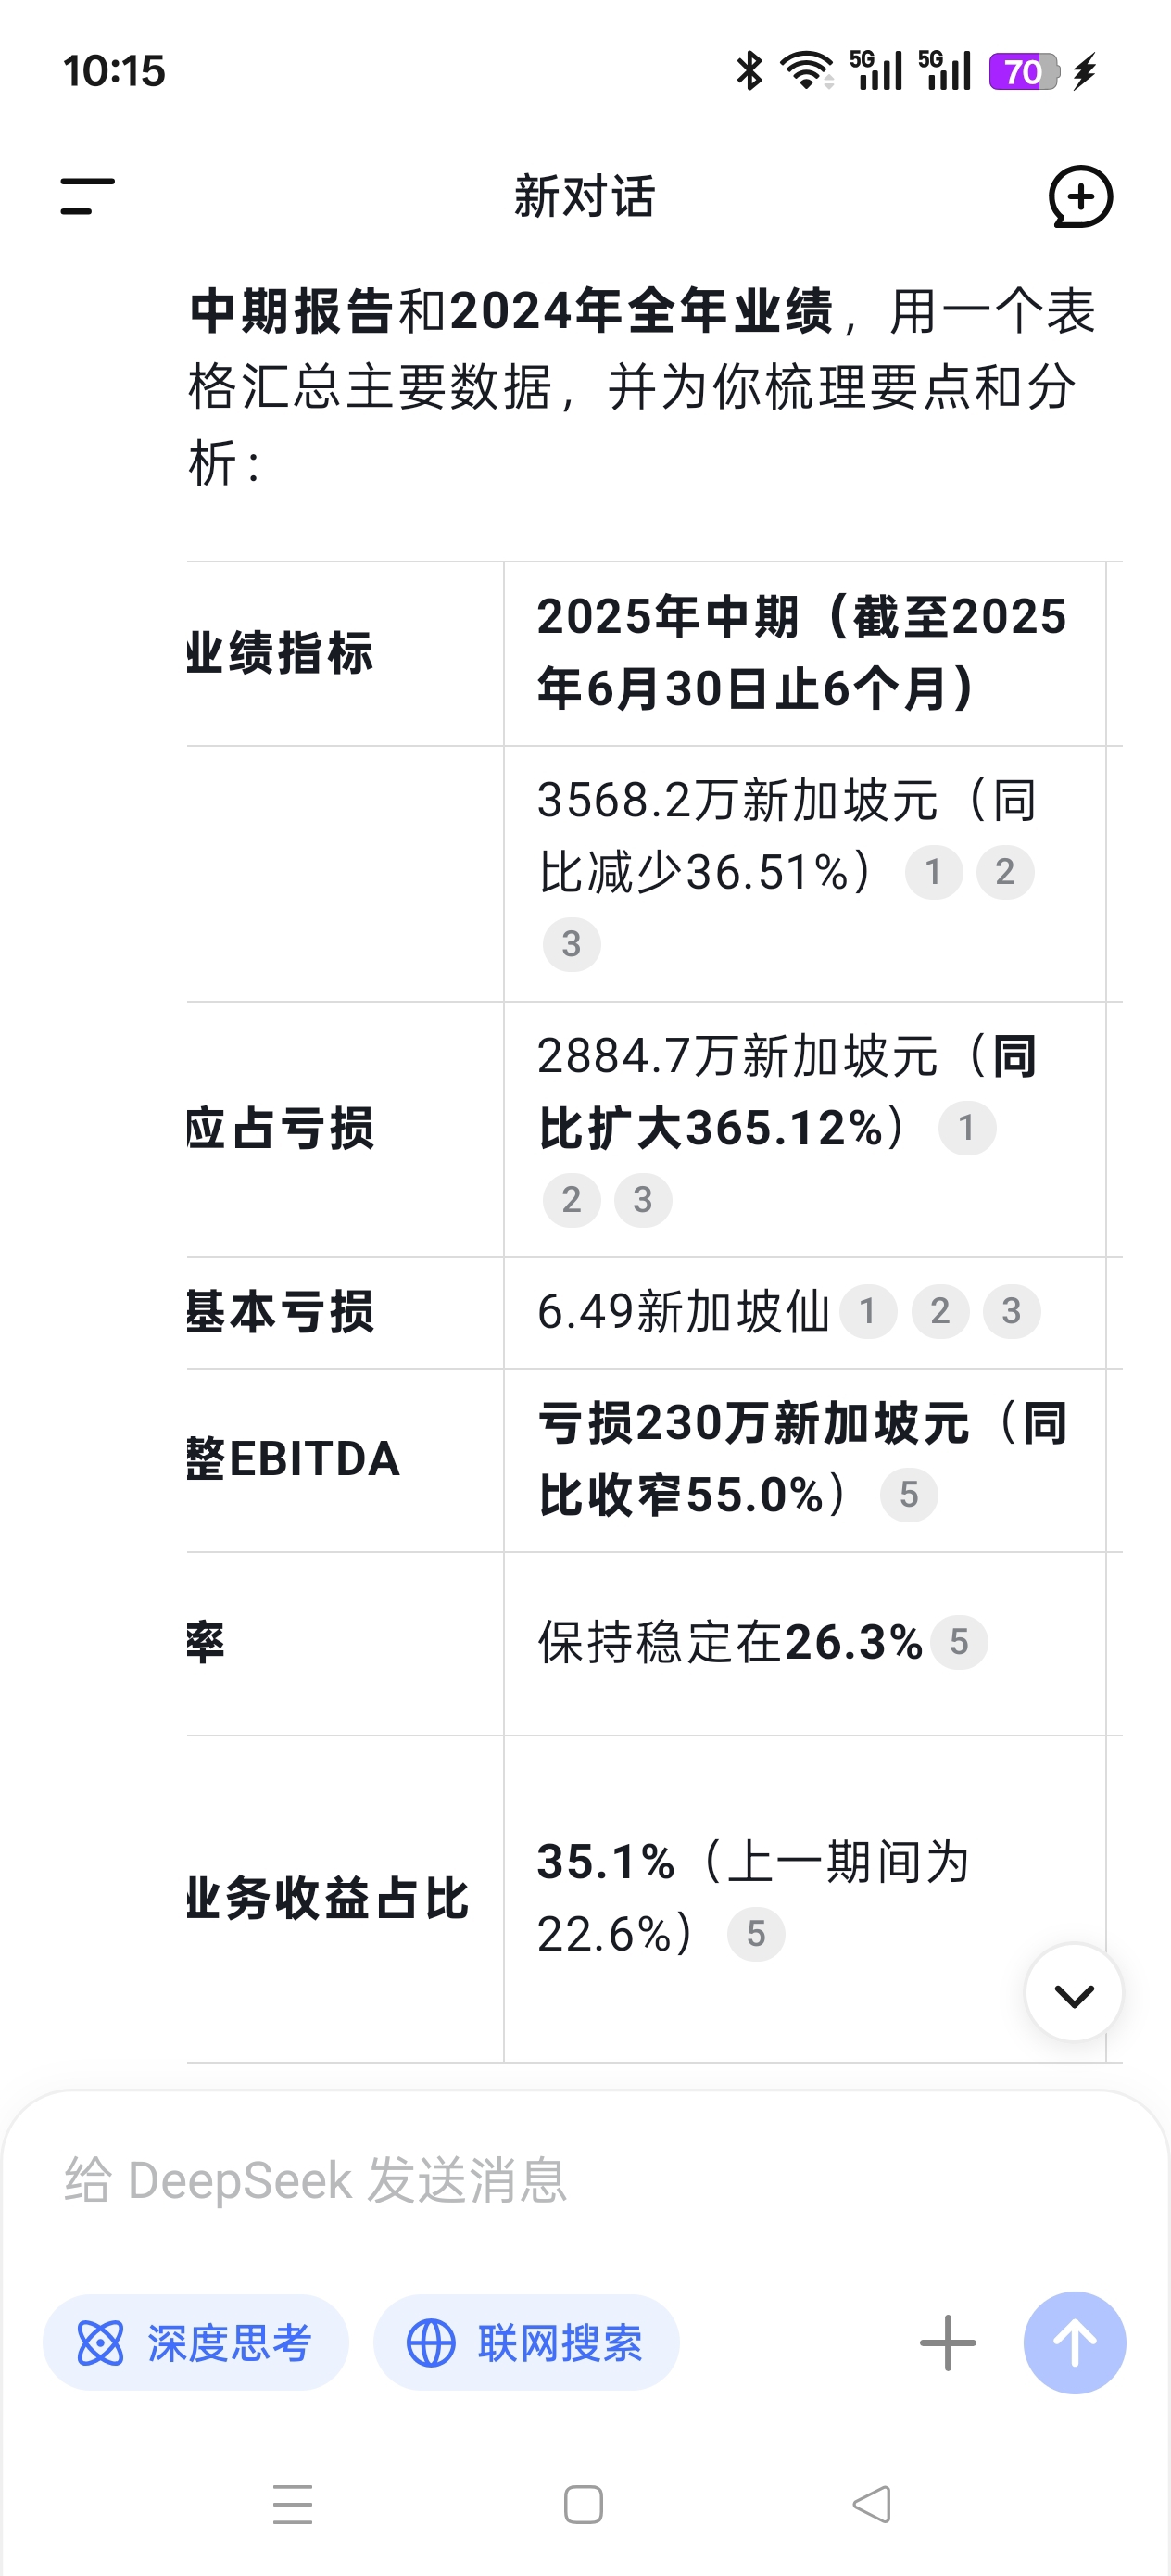Screen dimensions: 1171x2576
Task: Open attachment plus icon in input bar
Action: point(947,2342)
